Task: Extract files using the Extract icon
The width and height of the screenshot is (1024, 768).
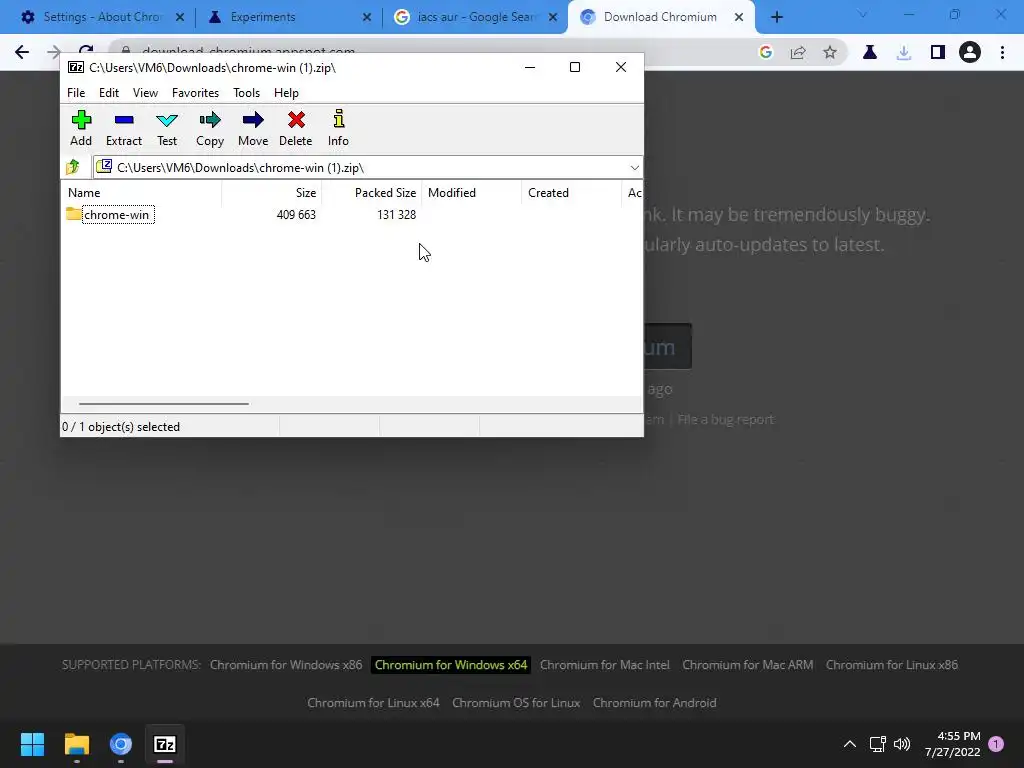Action: tap(123, 128)
